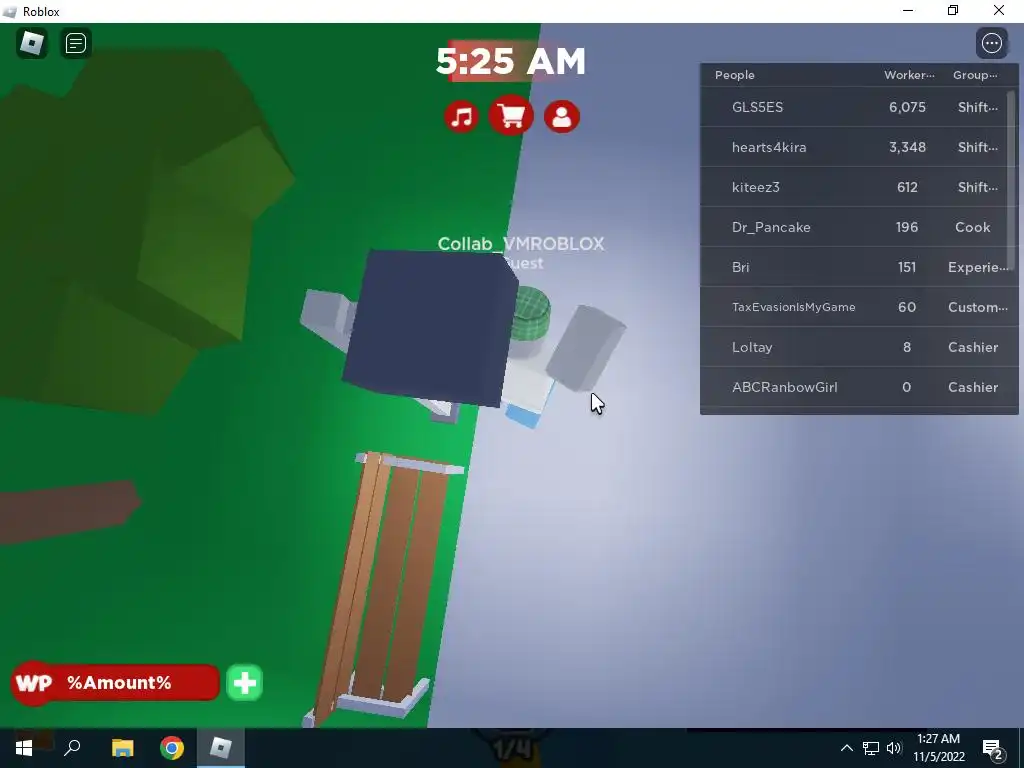Select player Dr_Pancake in the leaderboard
Image resolution: width=1024 pixels, height=768 pixels.
point(855,227)
